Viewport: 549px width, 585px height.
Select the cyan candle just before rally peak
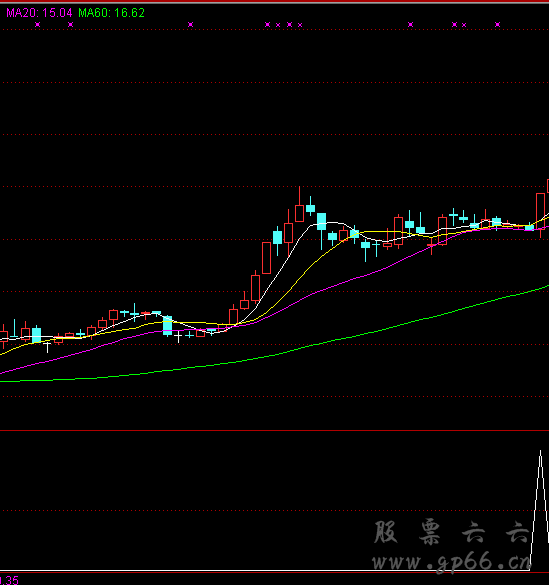[x=277, y=241]
